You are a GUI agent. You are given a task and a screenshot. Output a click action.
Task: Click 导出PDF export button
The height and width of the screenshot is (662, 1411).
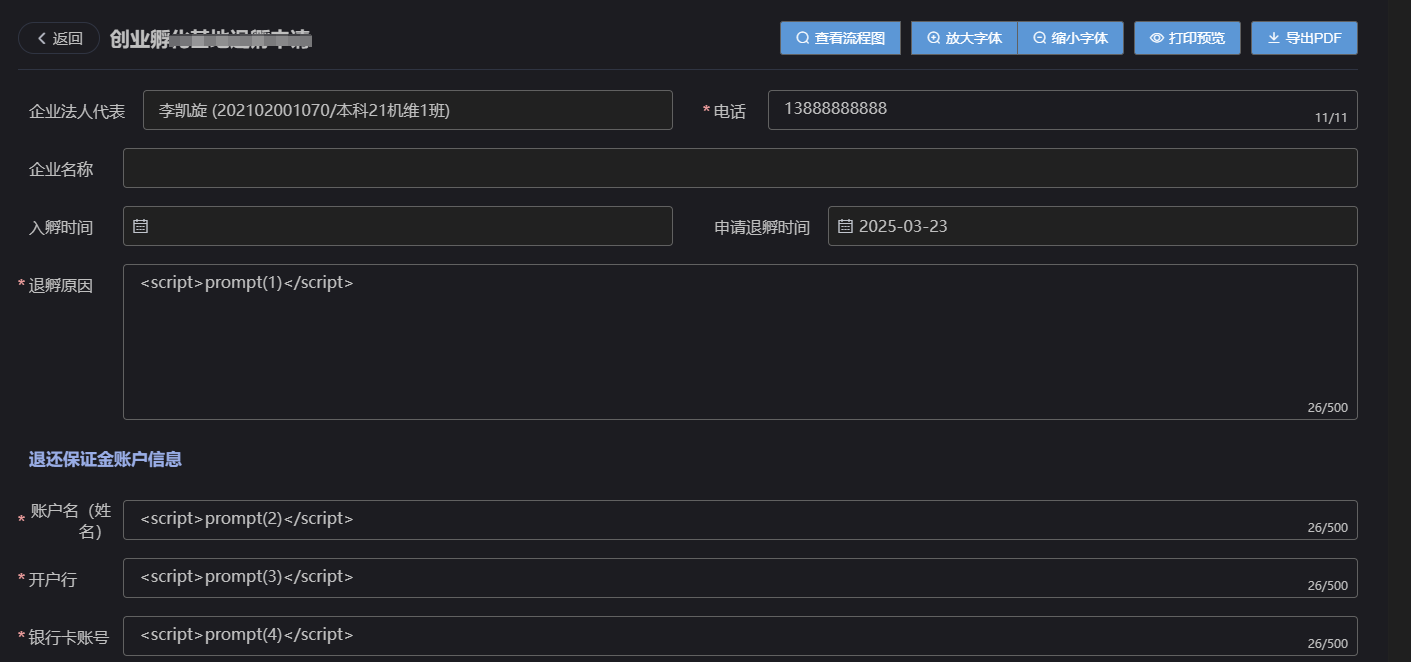1304,38
